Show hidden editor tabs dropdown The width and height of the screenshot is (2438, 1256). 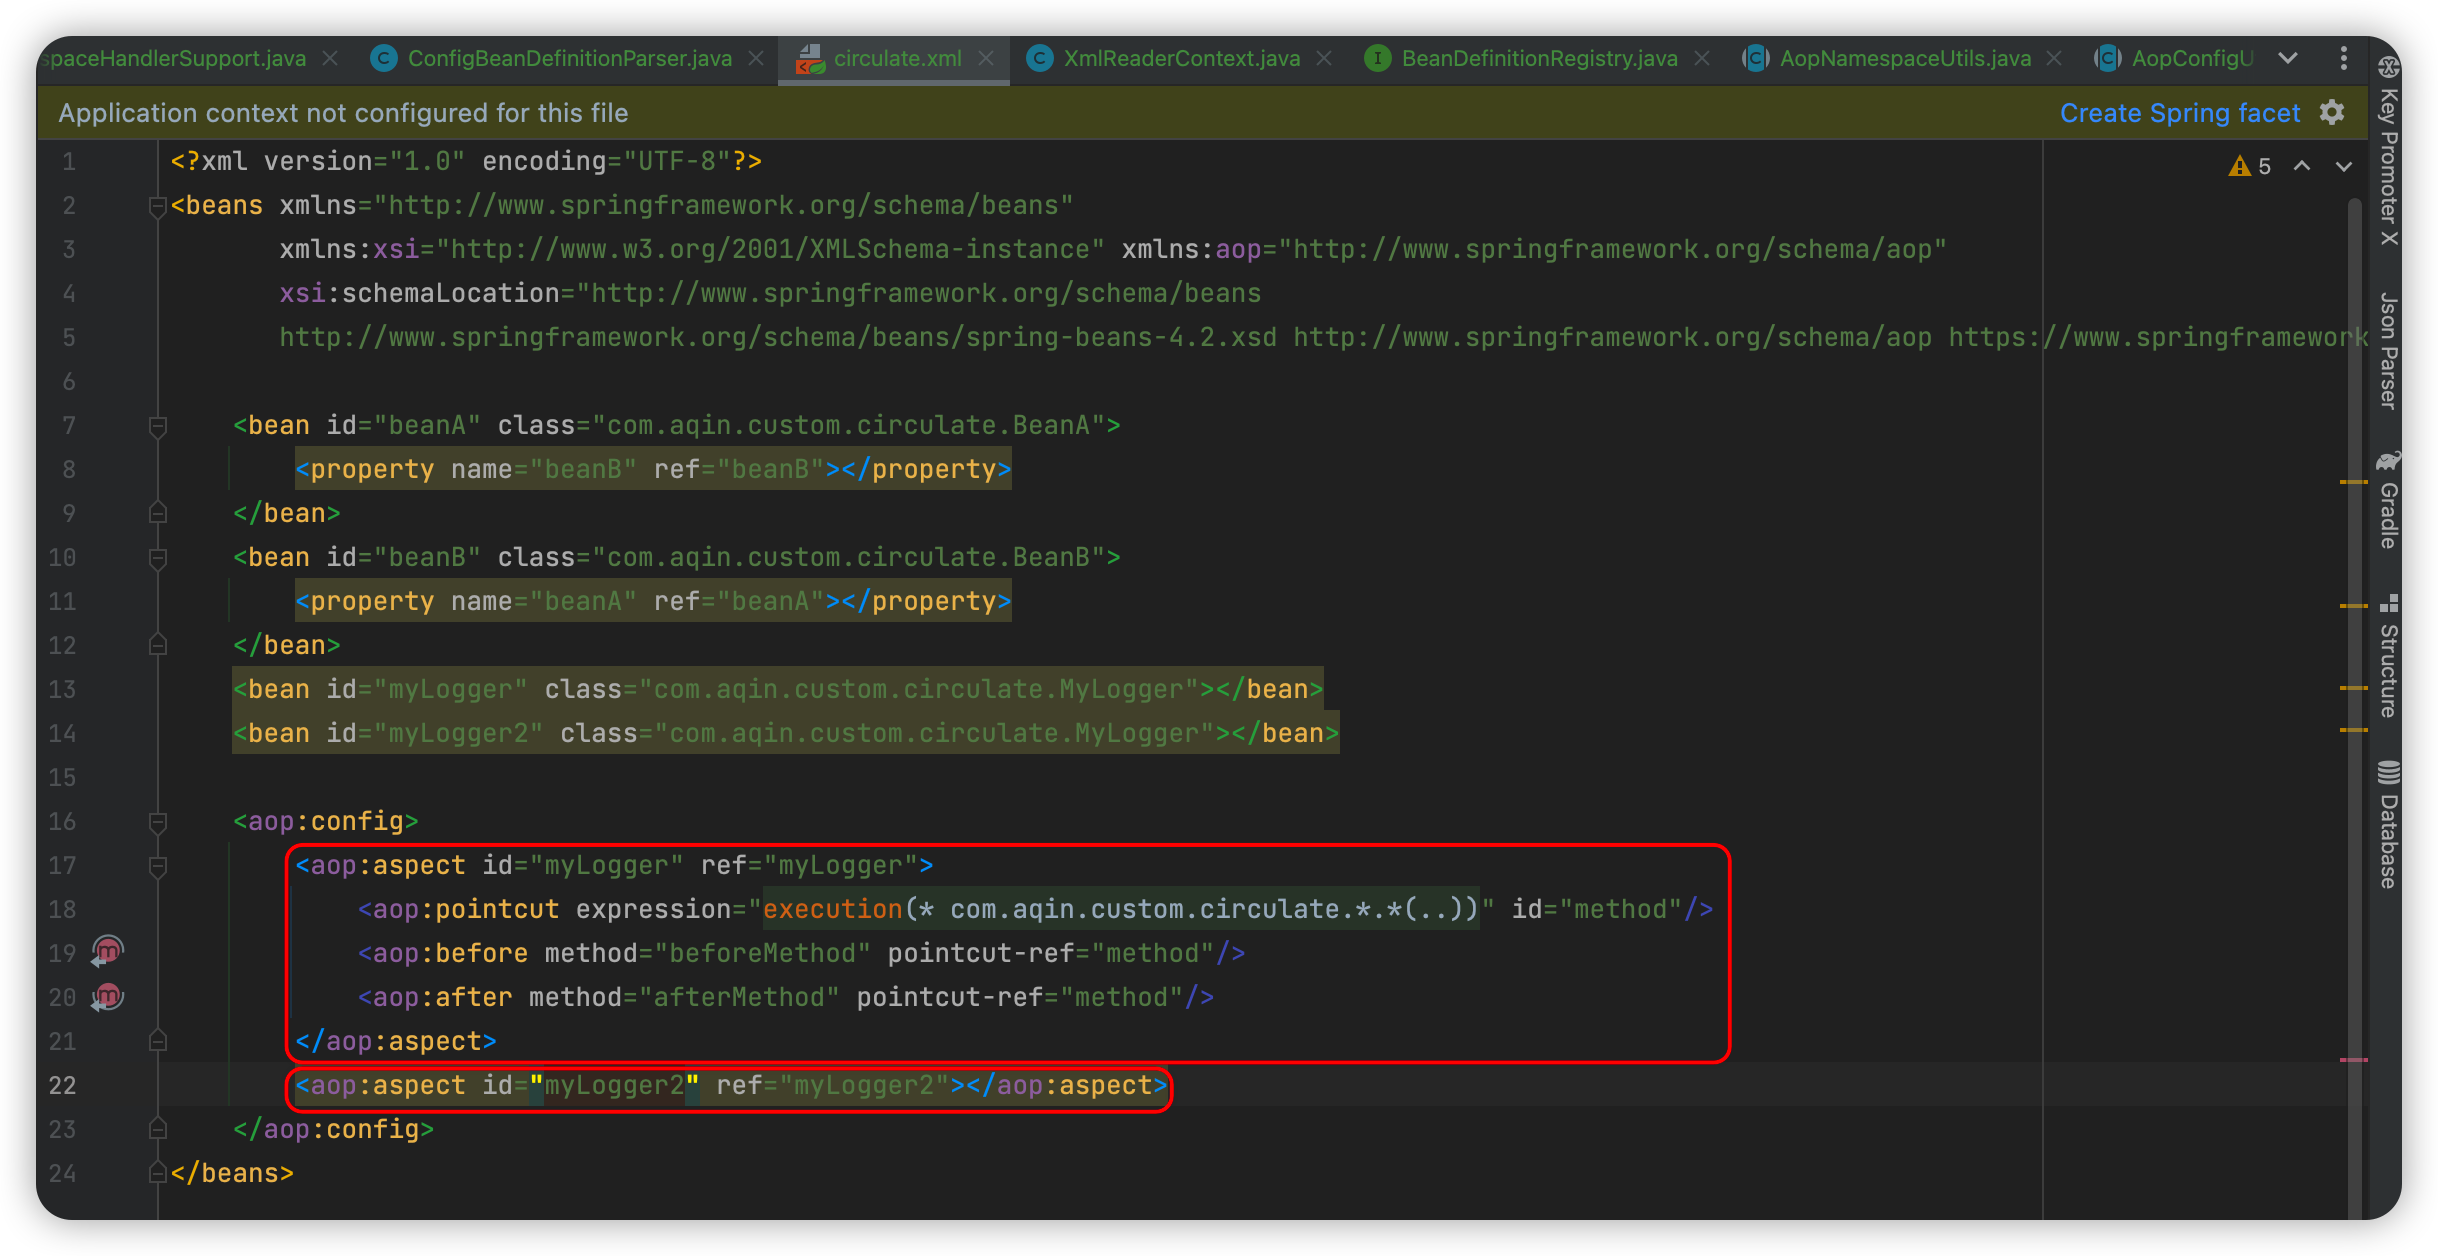(x=2288, y=58)
